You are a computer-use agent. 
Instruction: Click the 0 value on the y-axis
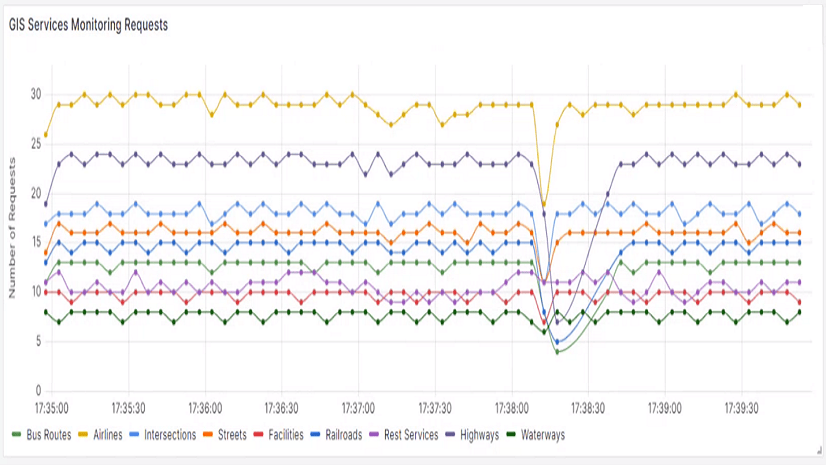38,391
